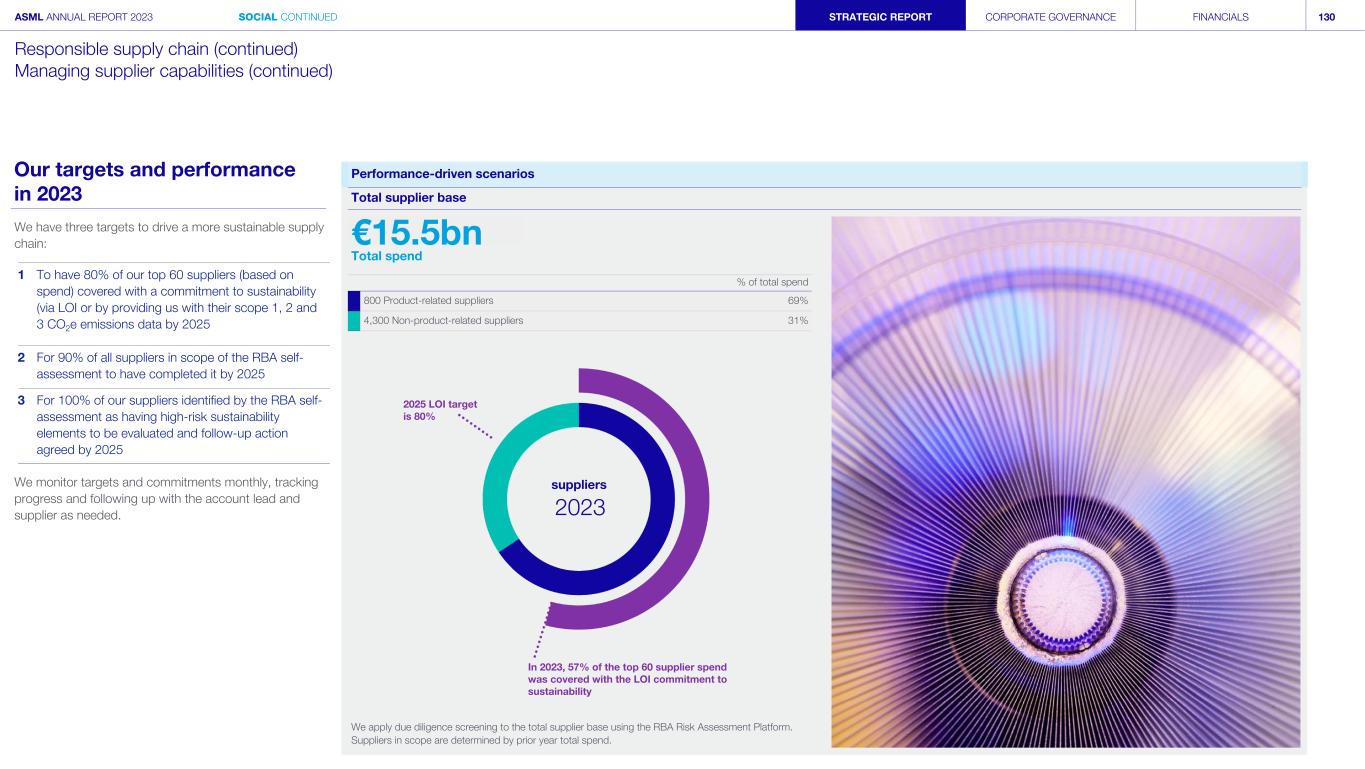This screenshot has width=1365, height=769.
Task: Open the Financials tab
Action: [x=1220, y=16]
